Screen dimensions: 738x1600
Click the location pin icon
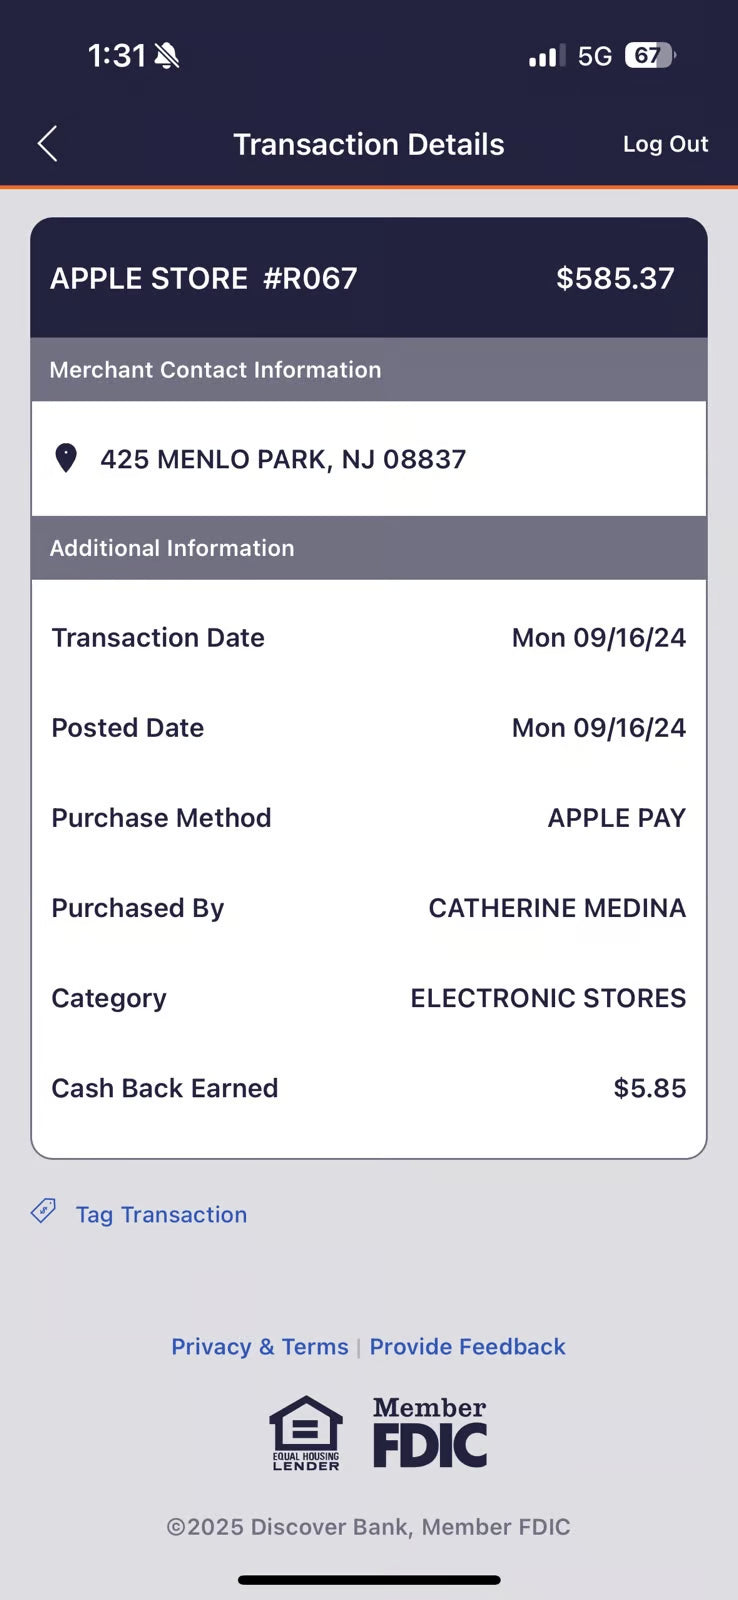66,458
